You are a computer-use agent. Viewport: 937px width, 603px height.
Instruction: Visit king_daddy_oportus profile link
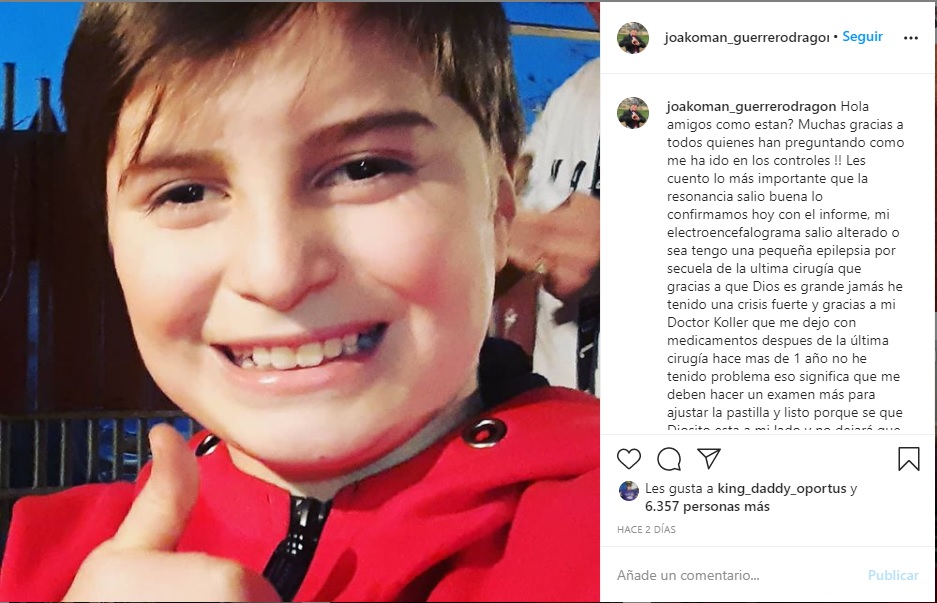(x=782, y=488)
